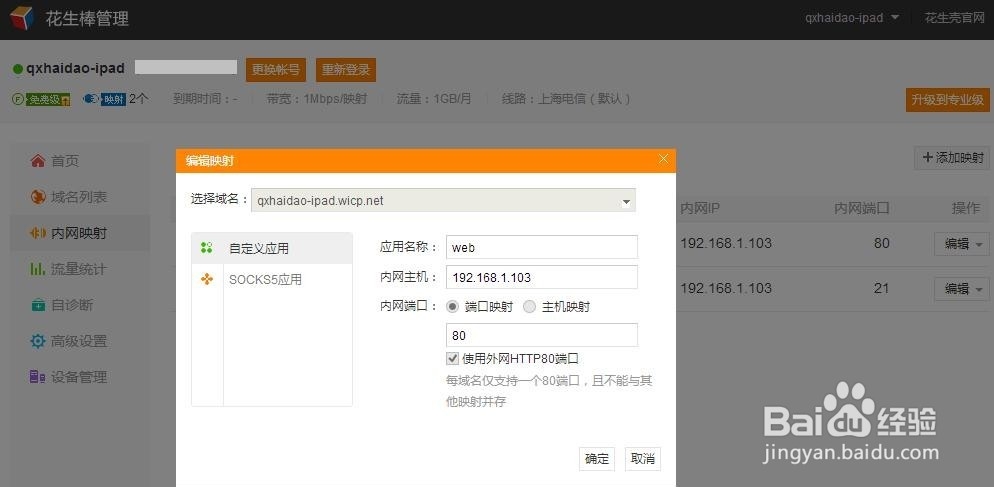This screenshot has height=487, width=994.
Task: Click the green 免费级 badge icon
Action: (x=41, y=100)
